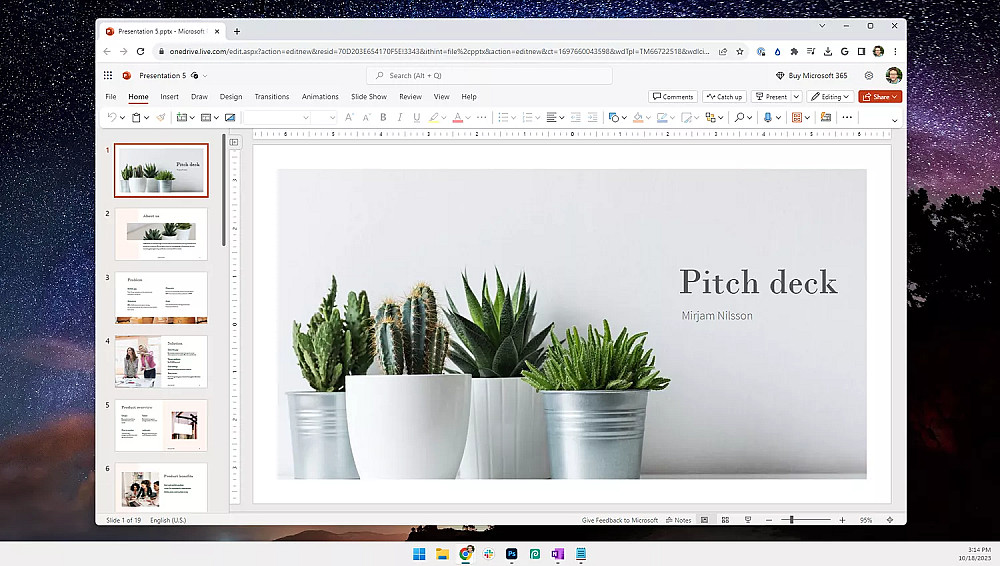The width and height of the screenshot is (1000, 566).
Task: Select the Format Painter tool
Action: click(x=160, y=117)
